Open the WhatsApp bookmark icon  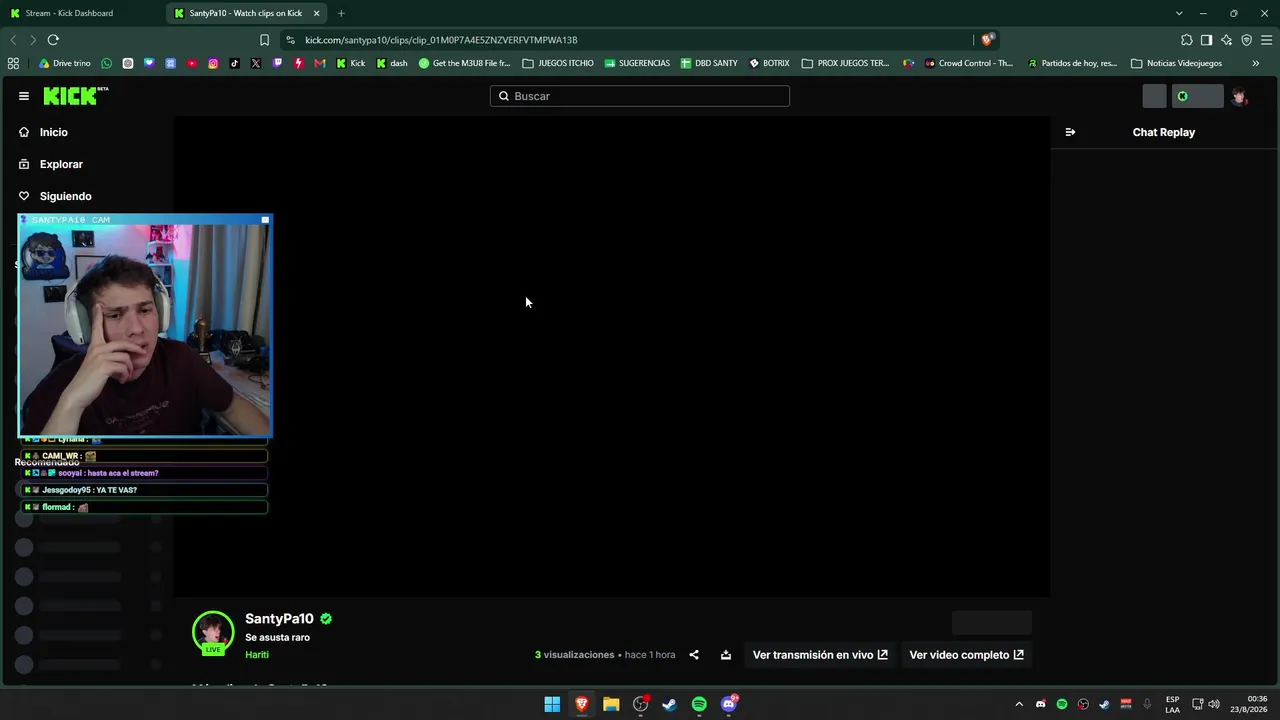(107, 63)
